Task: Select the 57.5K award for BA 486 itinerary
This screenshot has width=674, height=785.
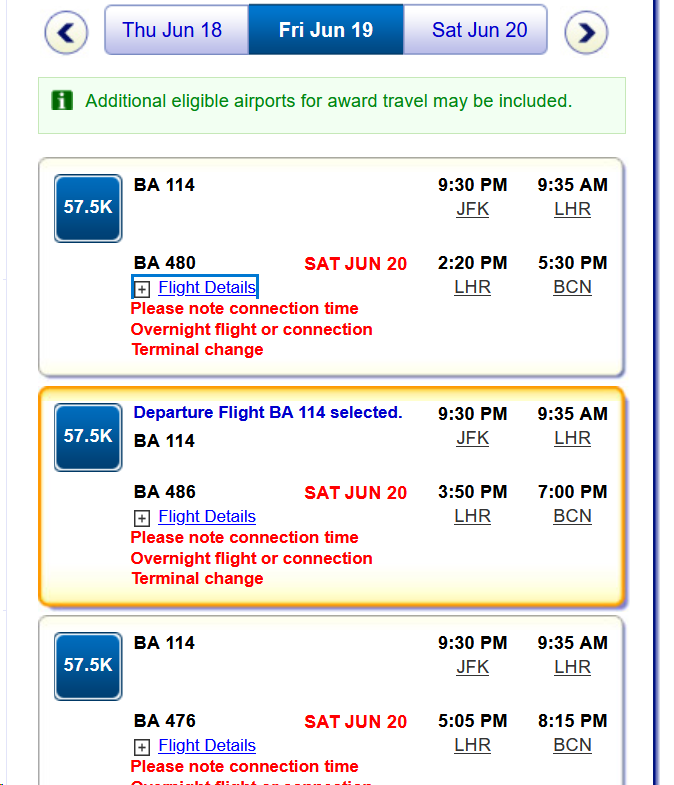Action: click(x=88, y=437)
